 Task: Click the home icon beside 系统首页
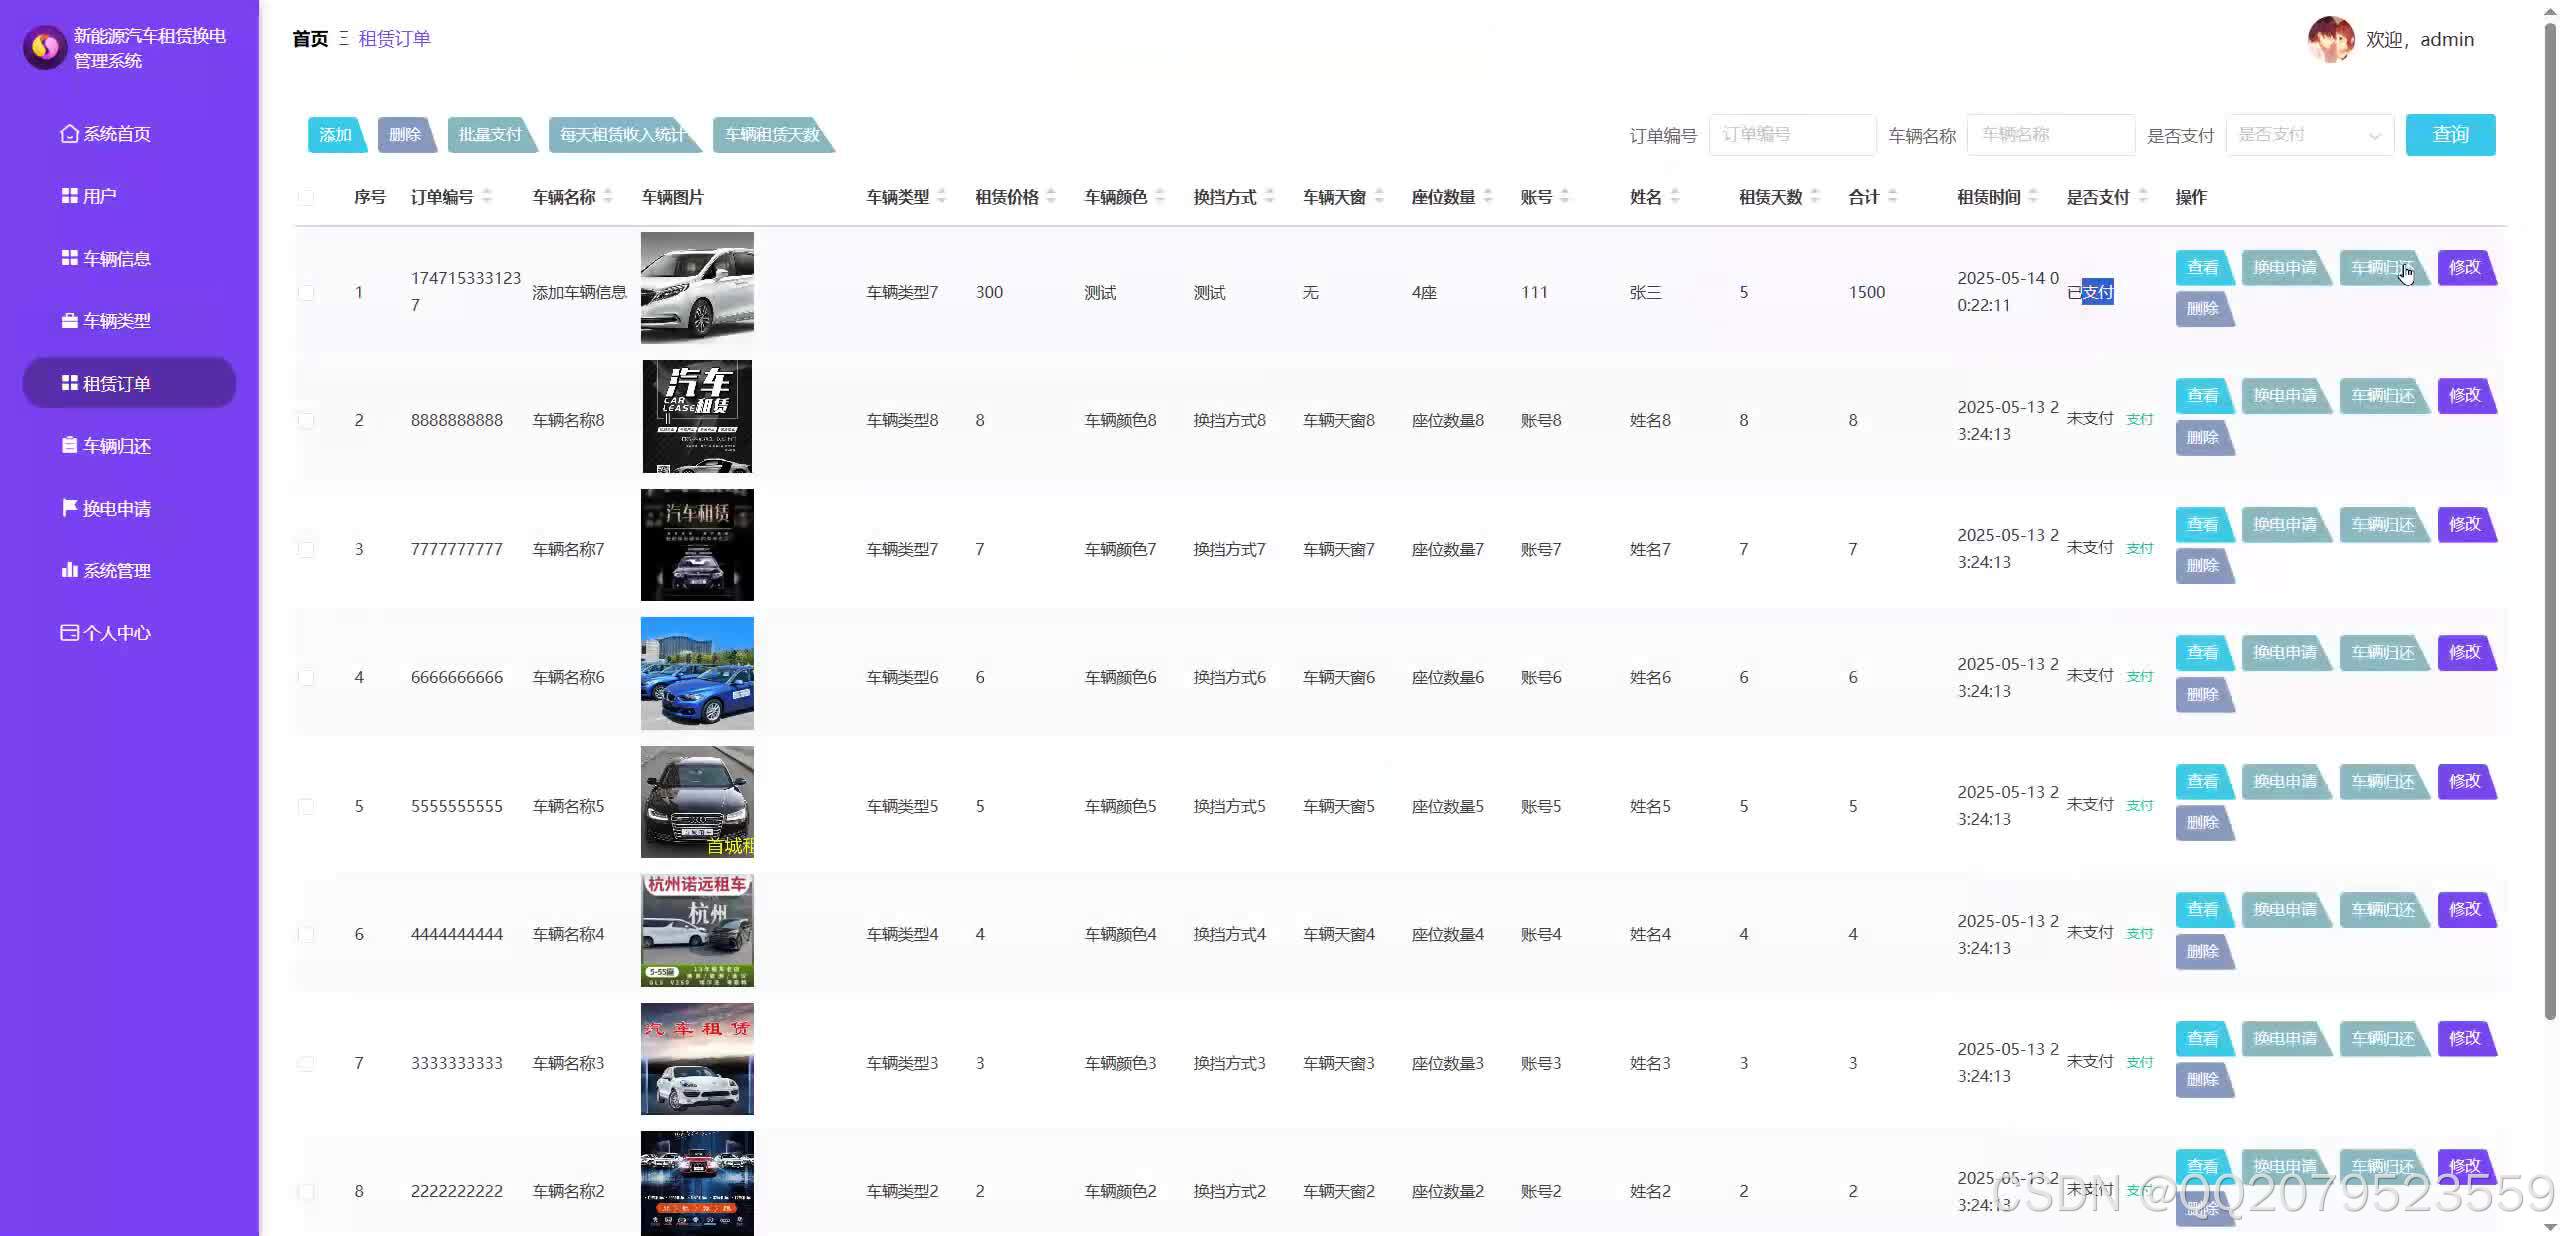pyautogui.click(x=69, y=134)
